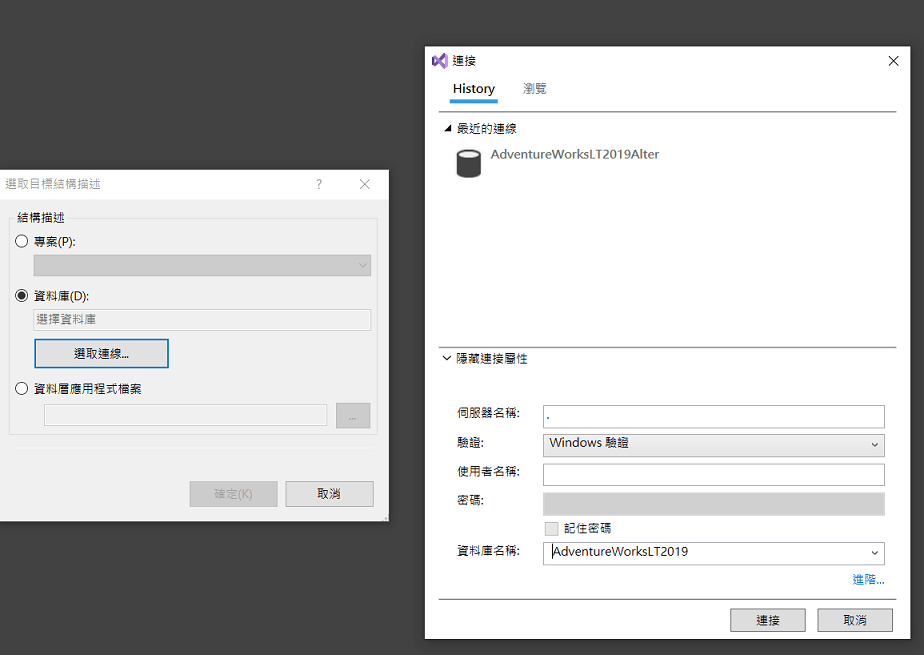Viewport: 924px width, 655px height.
Task: Select the 資料庫(D) radio button
Action: pyautogui.click(x=22, y=296)
